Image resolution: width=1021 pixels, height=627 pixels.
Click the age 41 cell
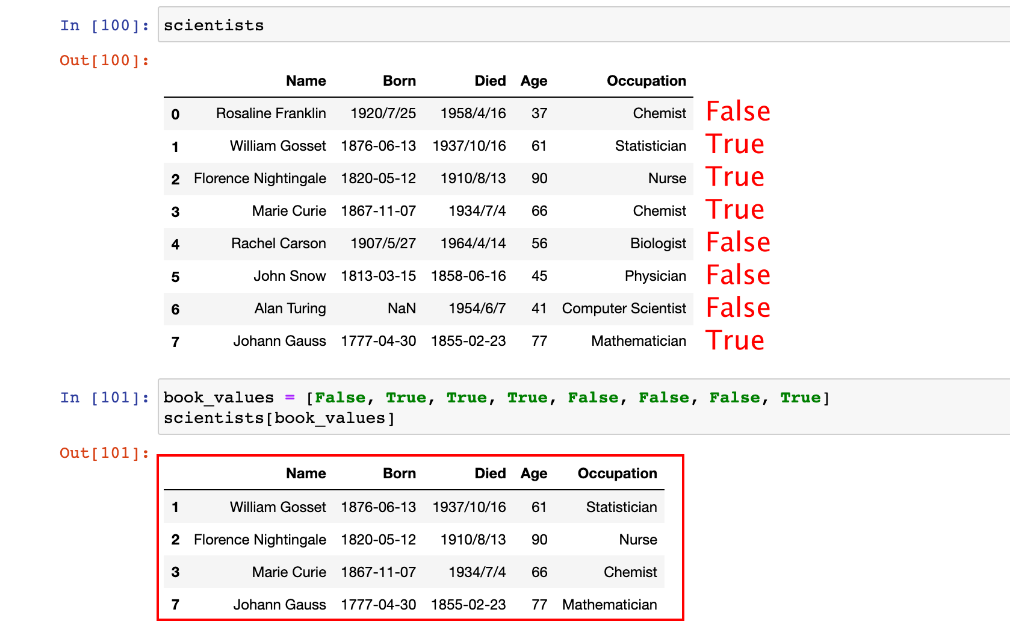(x=539, y=309)
